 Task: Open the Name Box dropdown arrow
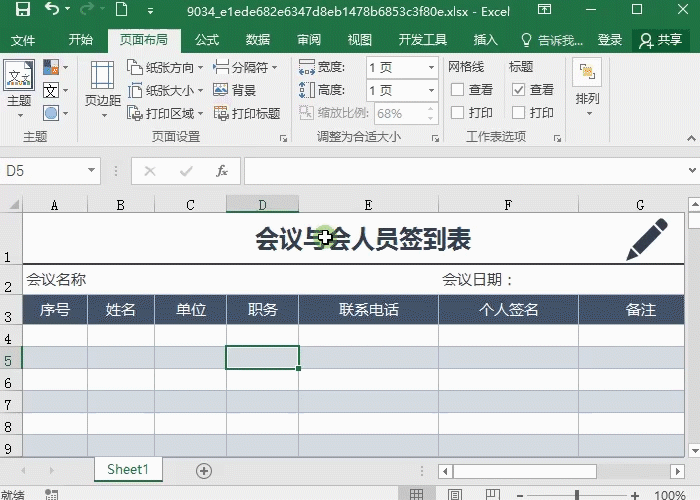coord(91,170)
